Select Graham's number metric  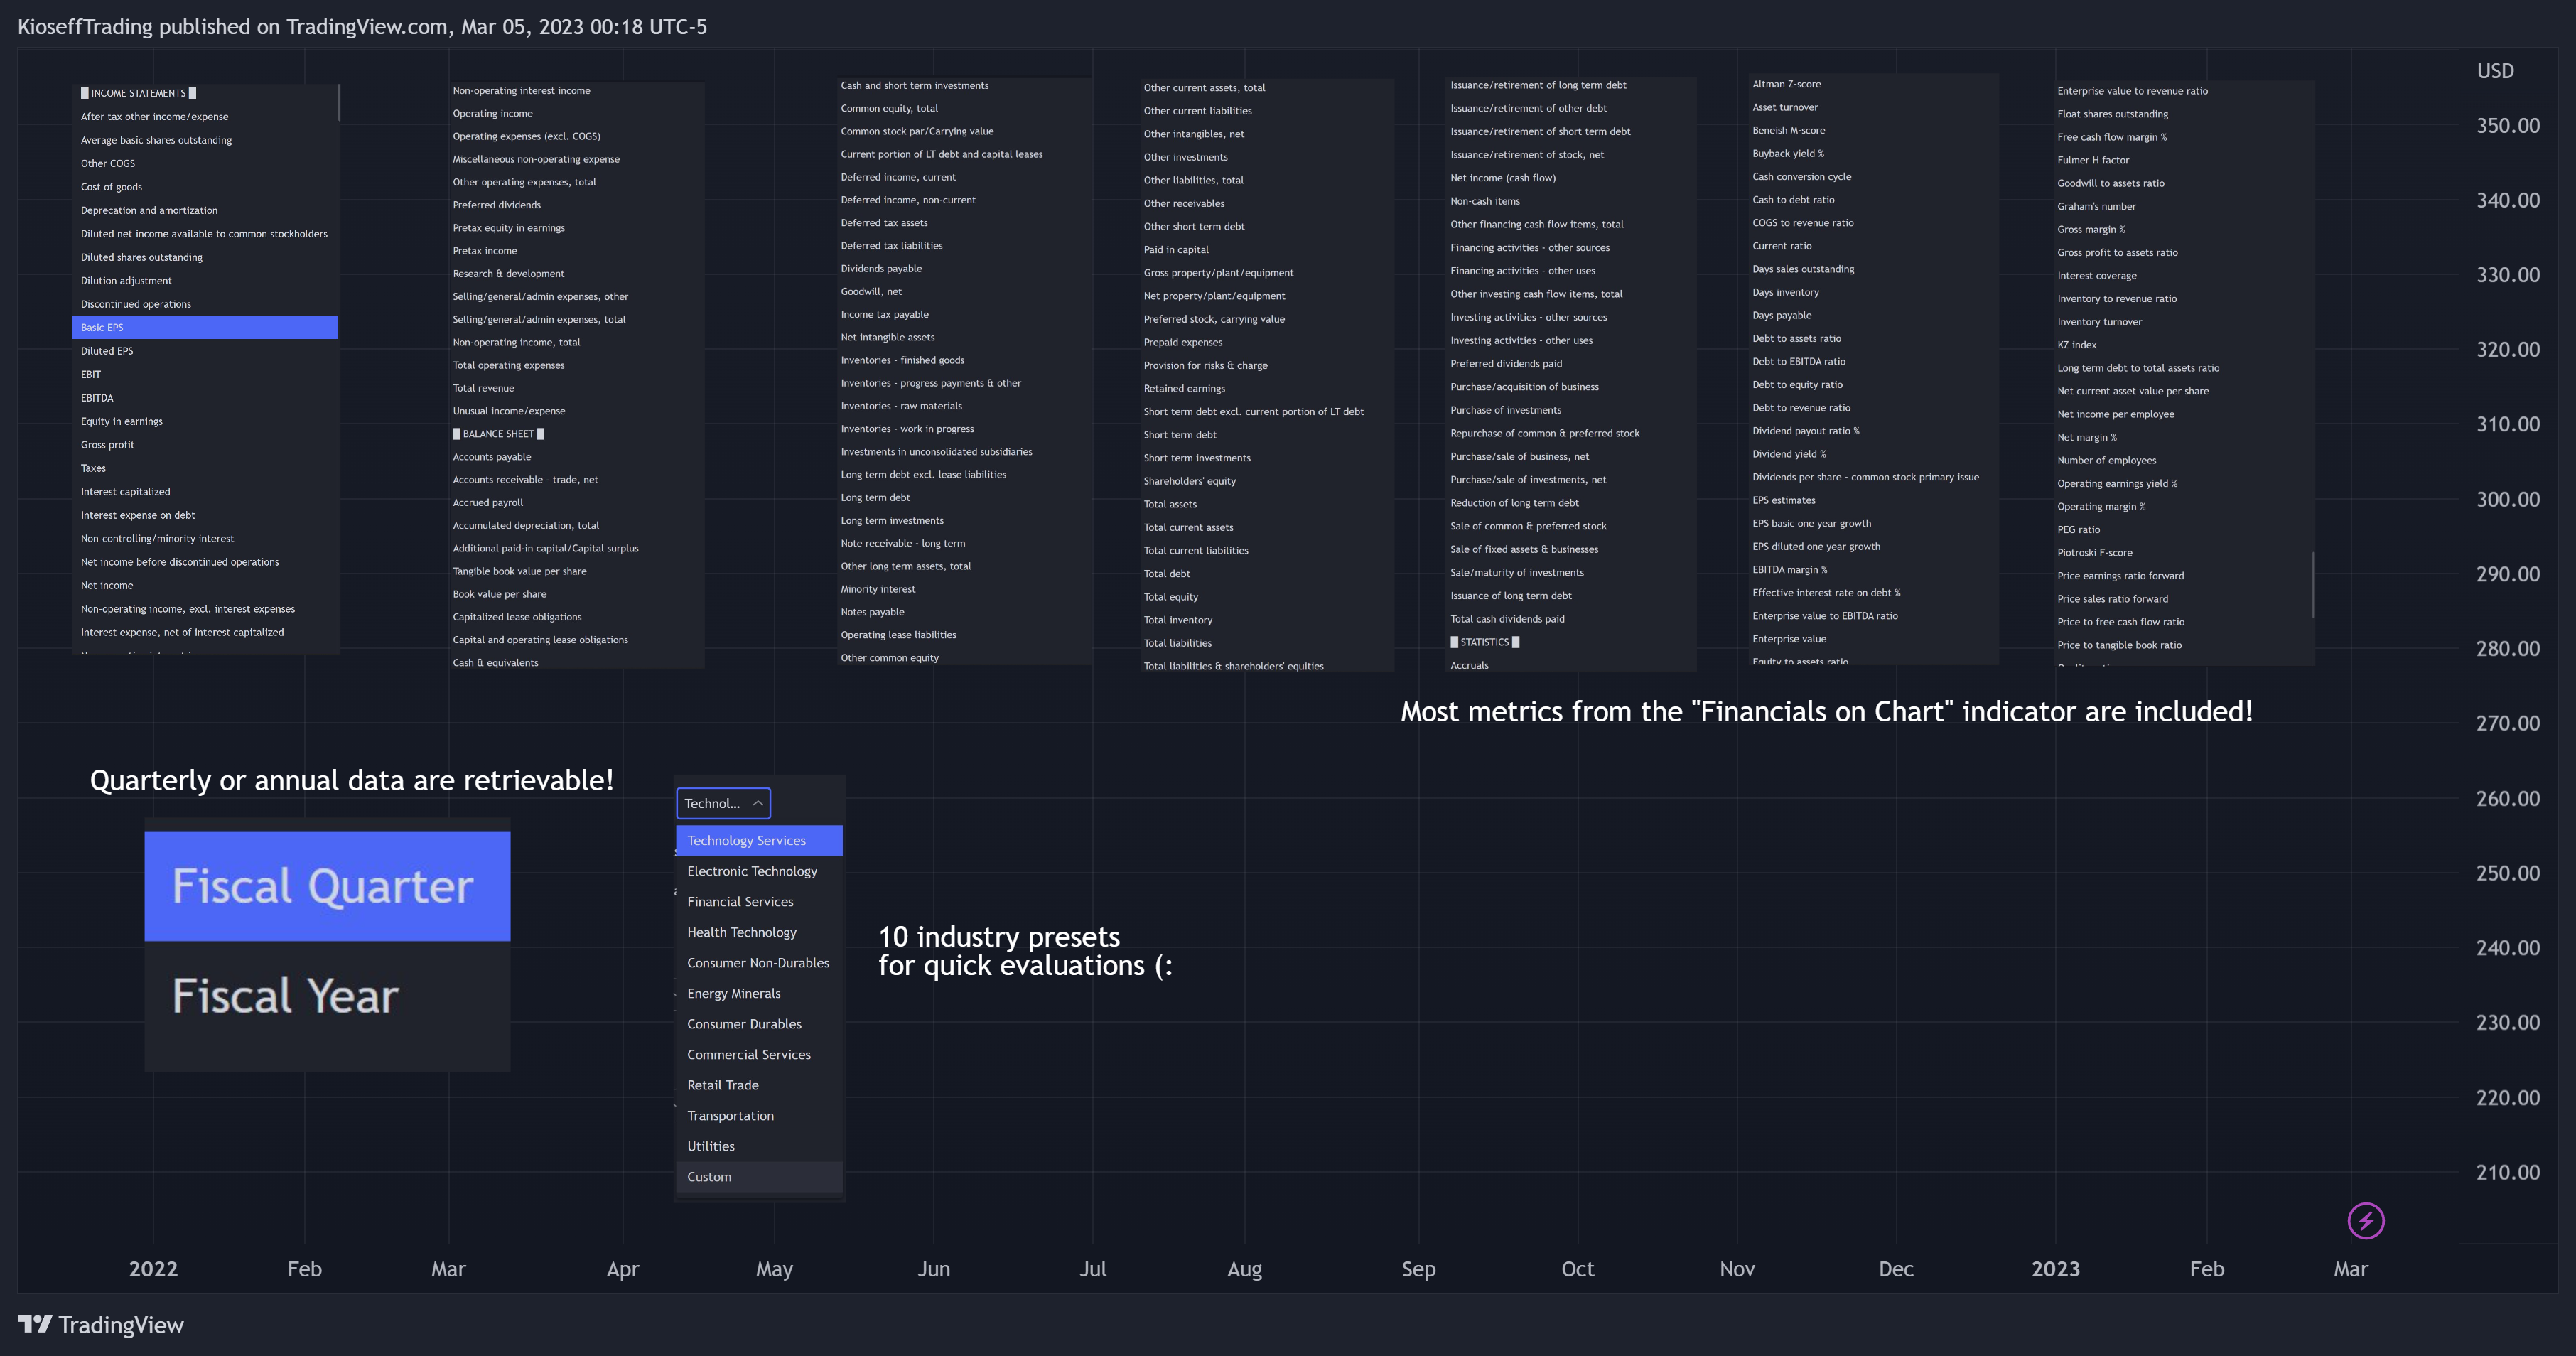(2096, 206)
